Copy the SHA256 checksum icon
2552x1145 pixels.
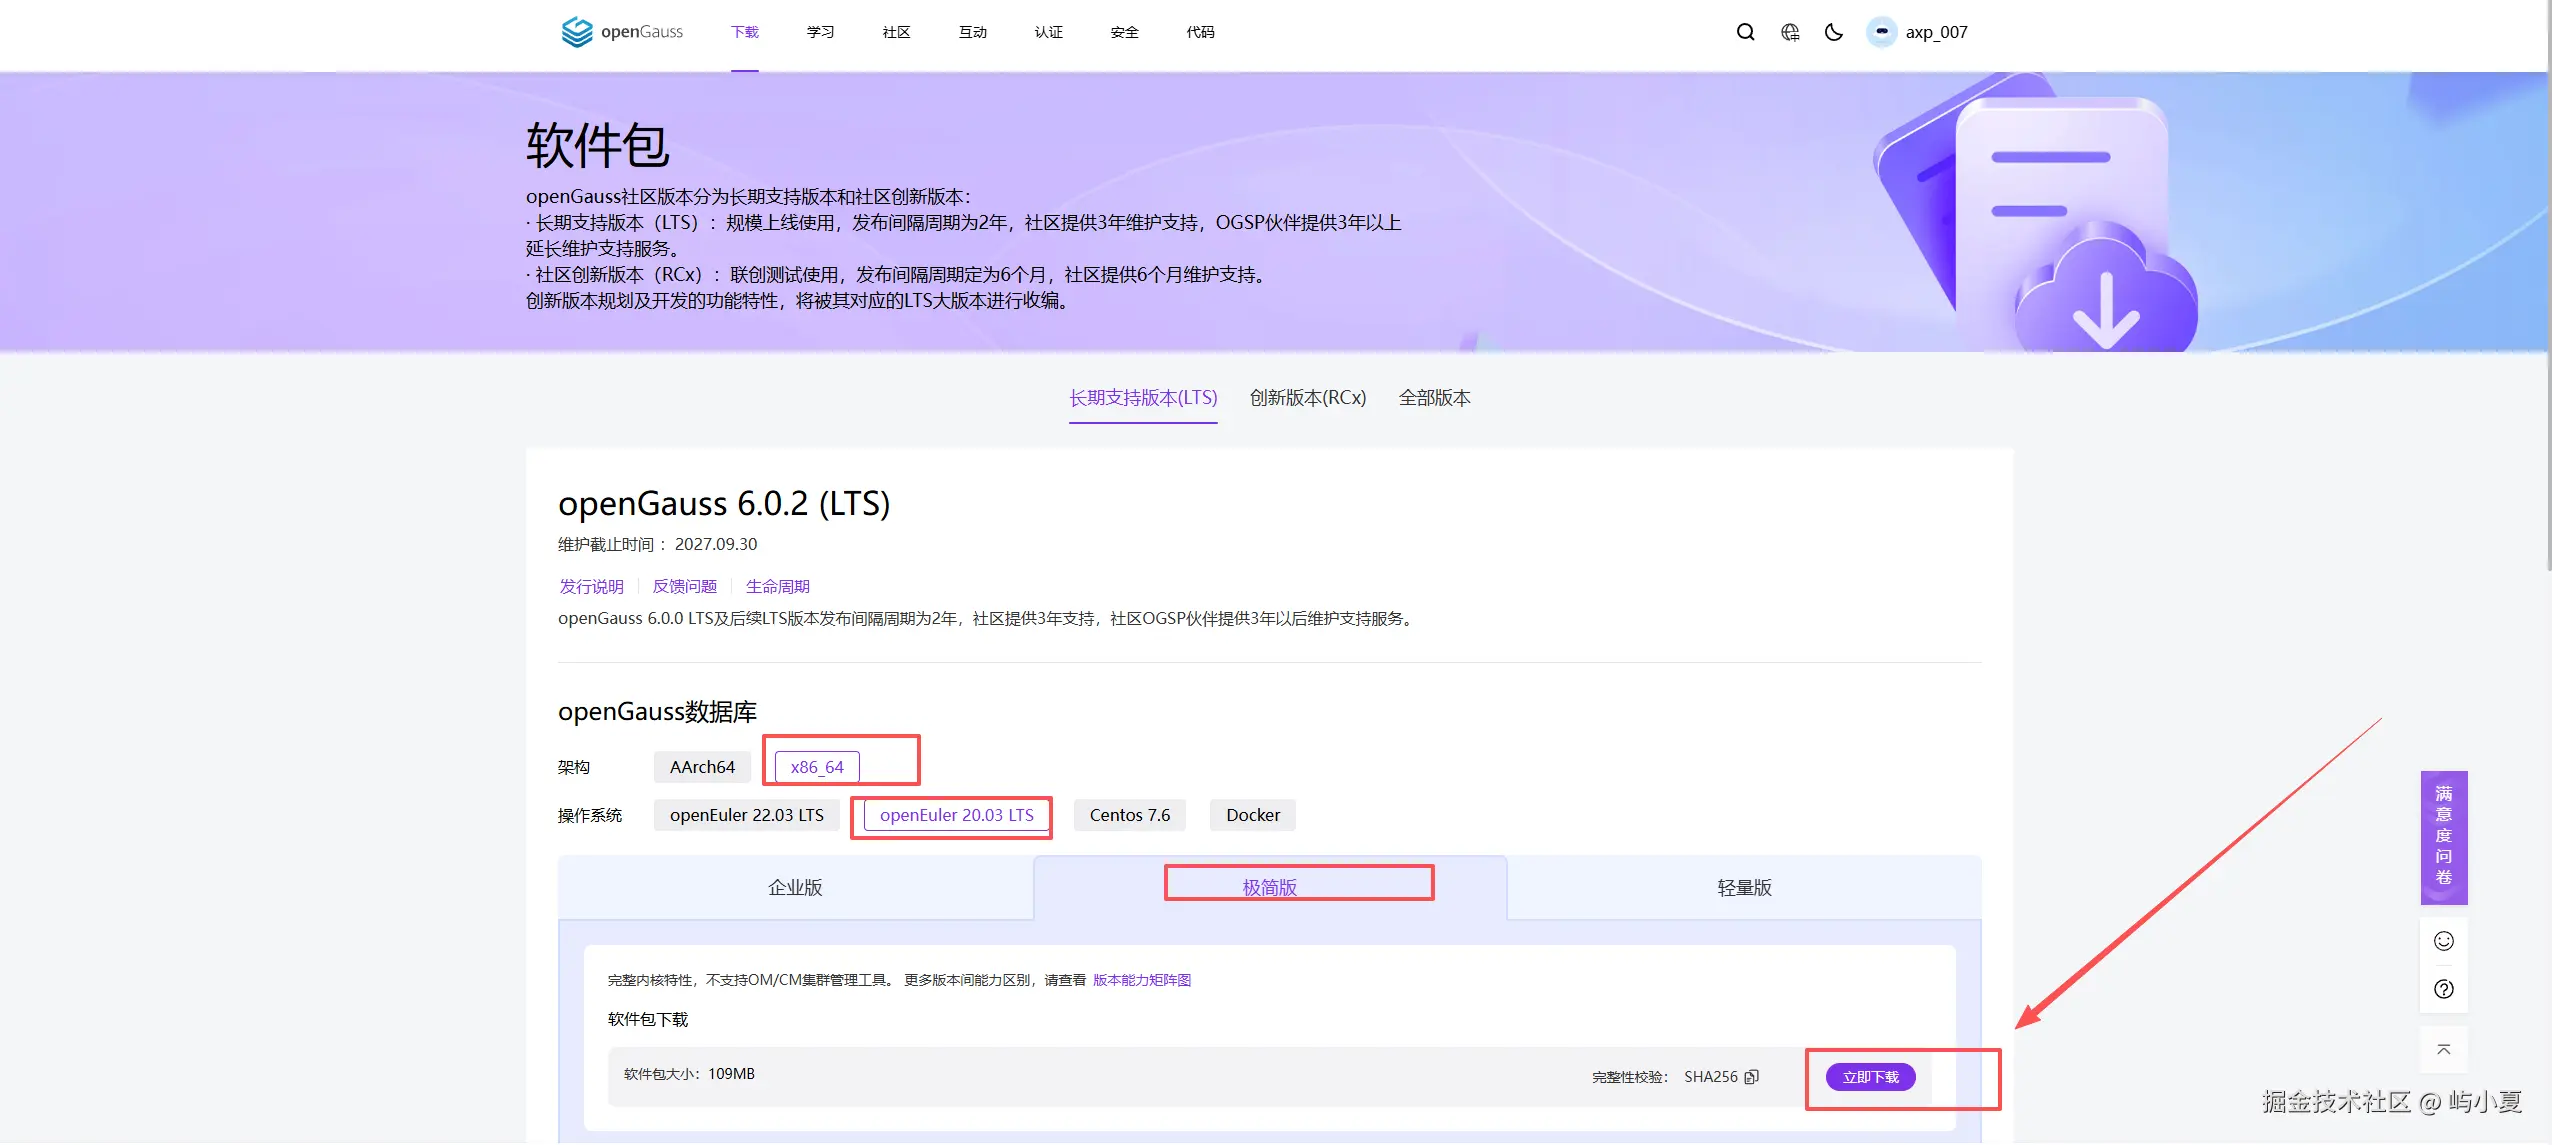[1751, 1077]
